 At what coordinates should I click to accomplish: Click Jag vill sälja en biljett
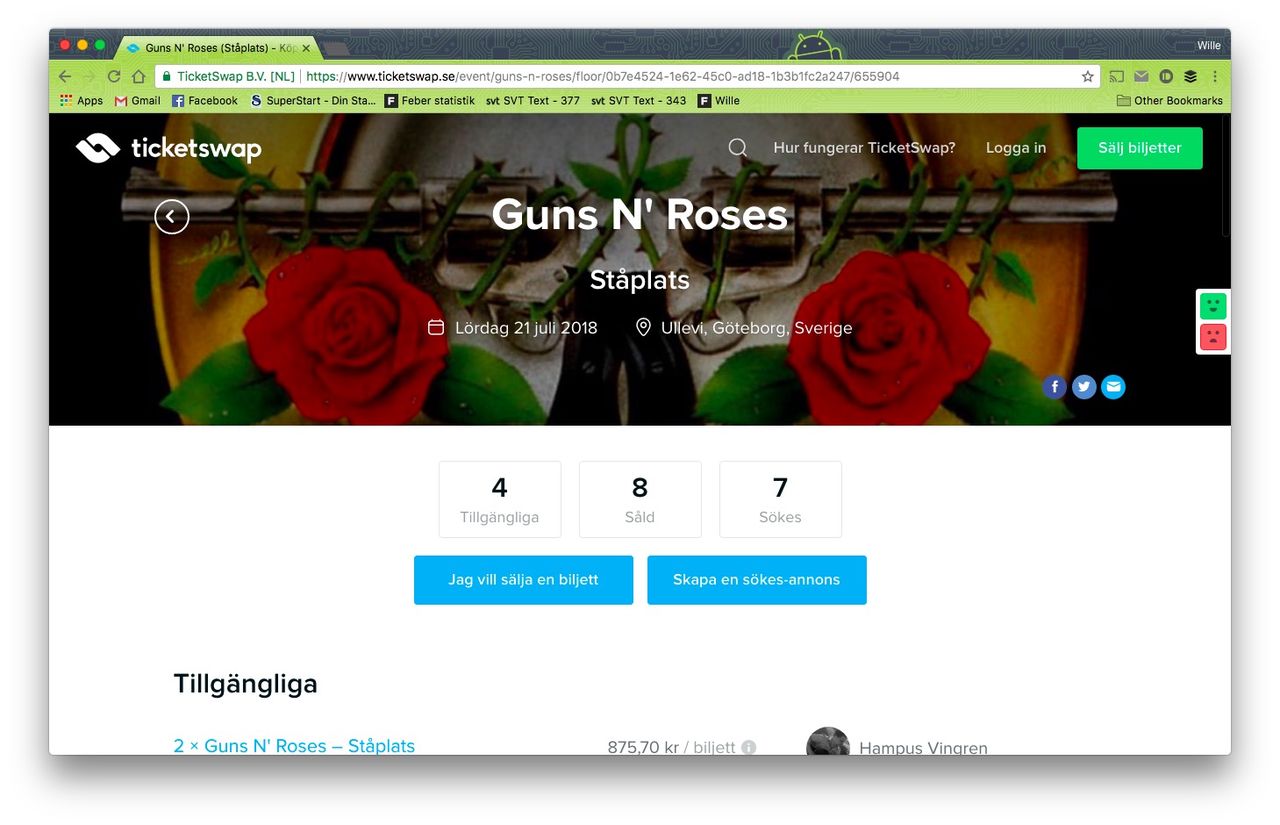[523, 580]
